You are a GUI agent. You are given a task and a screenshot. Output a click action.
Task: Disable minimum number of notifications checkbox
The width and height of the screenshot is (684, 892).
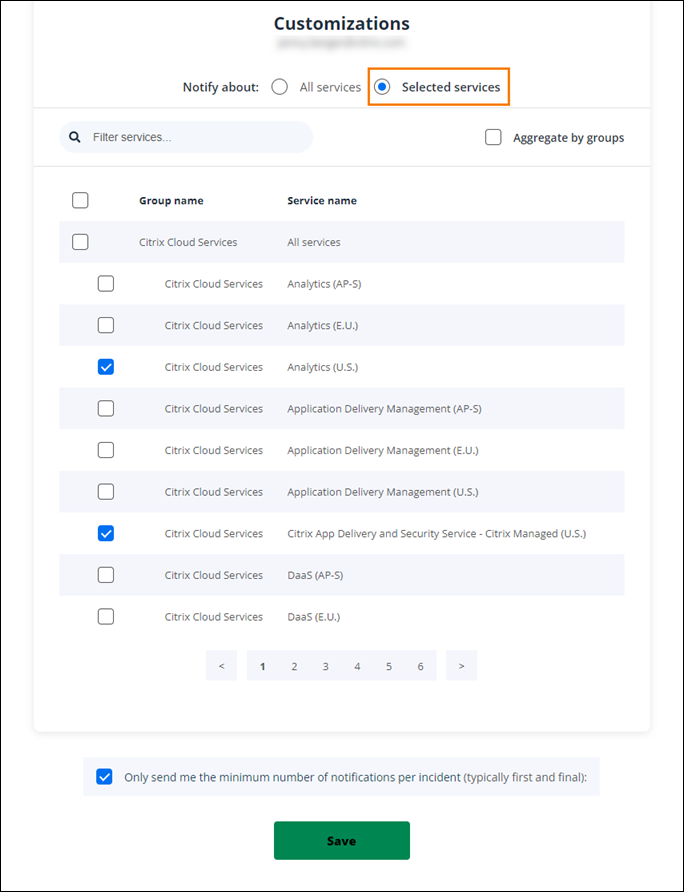coord(104,776)
